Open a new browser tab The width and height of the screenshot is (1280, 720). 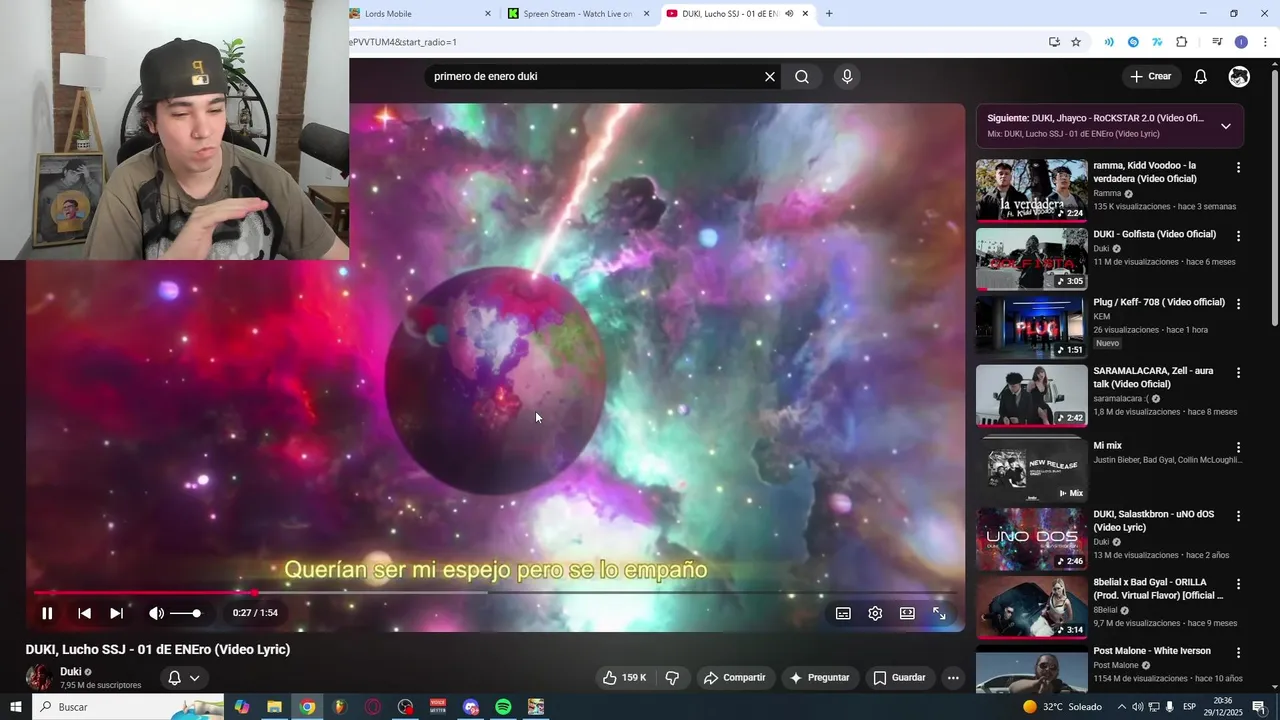point(829,14)
